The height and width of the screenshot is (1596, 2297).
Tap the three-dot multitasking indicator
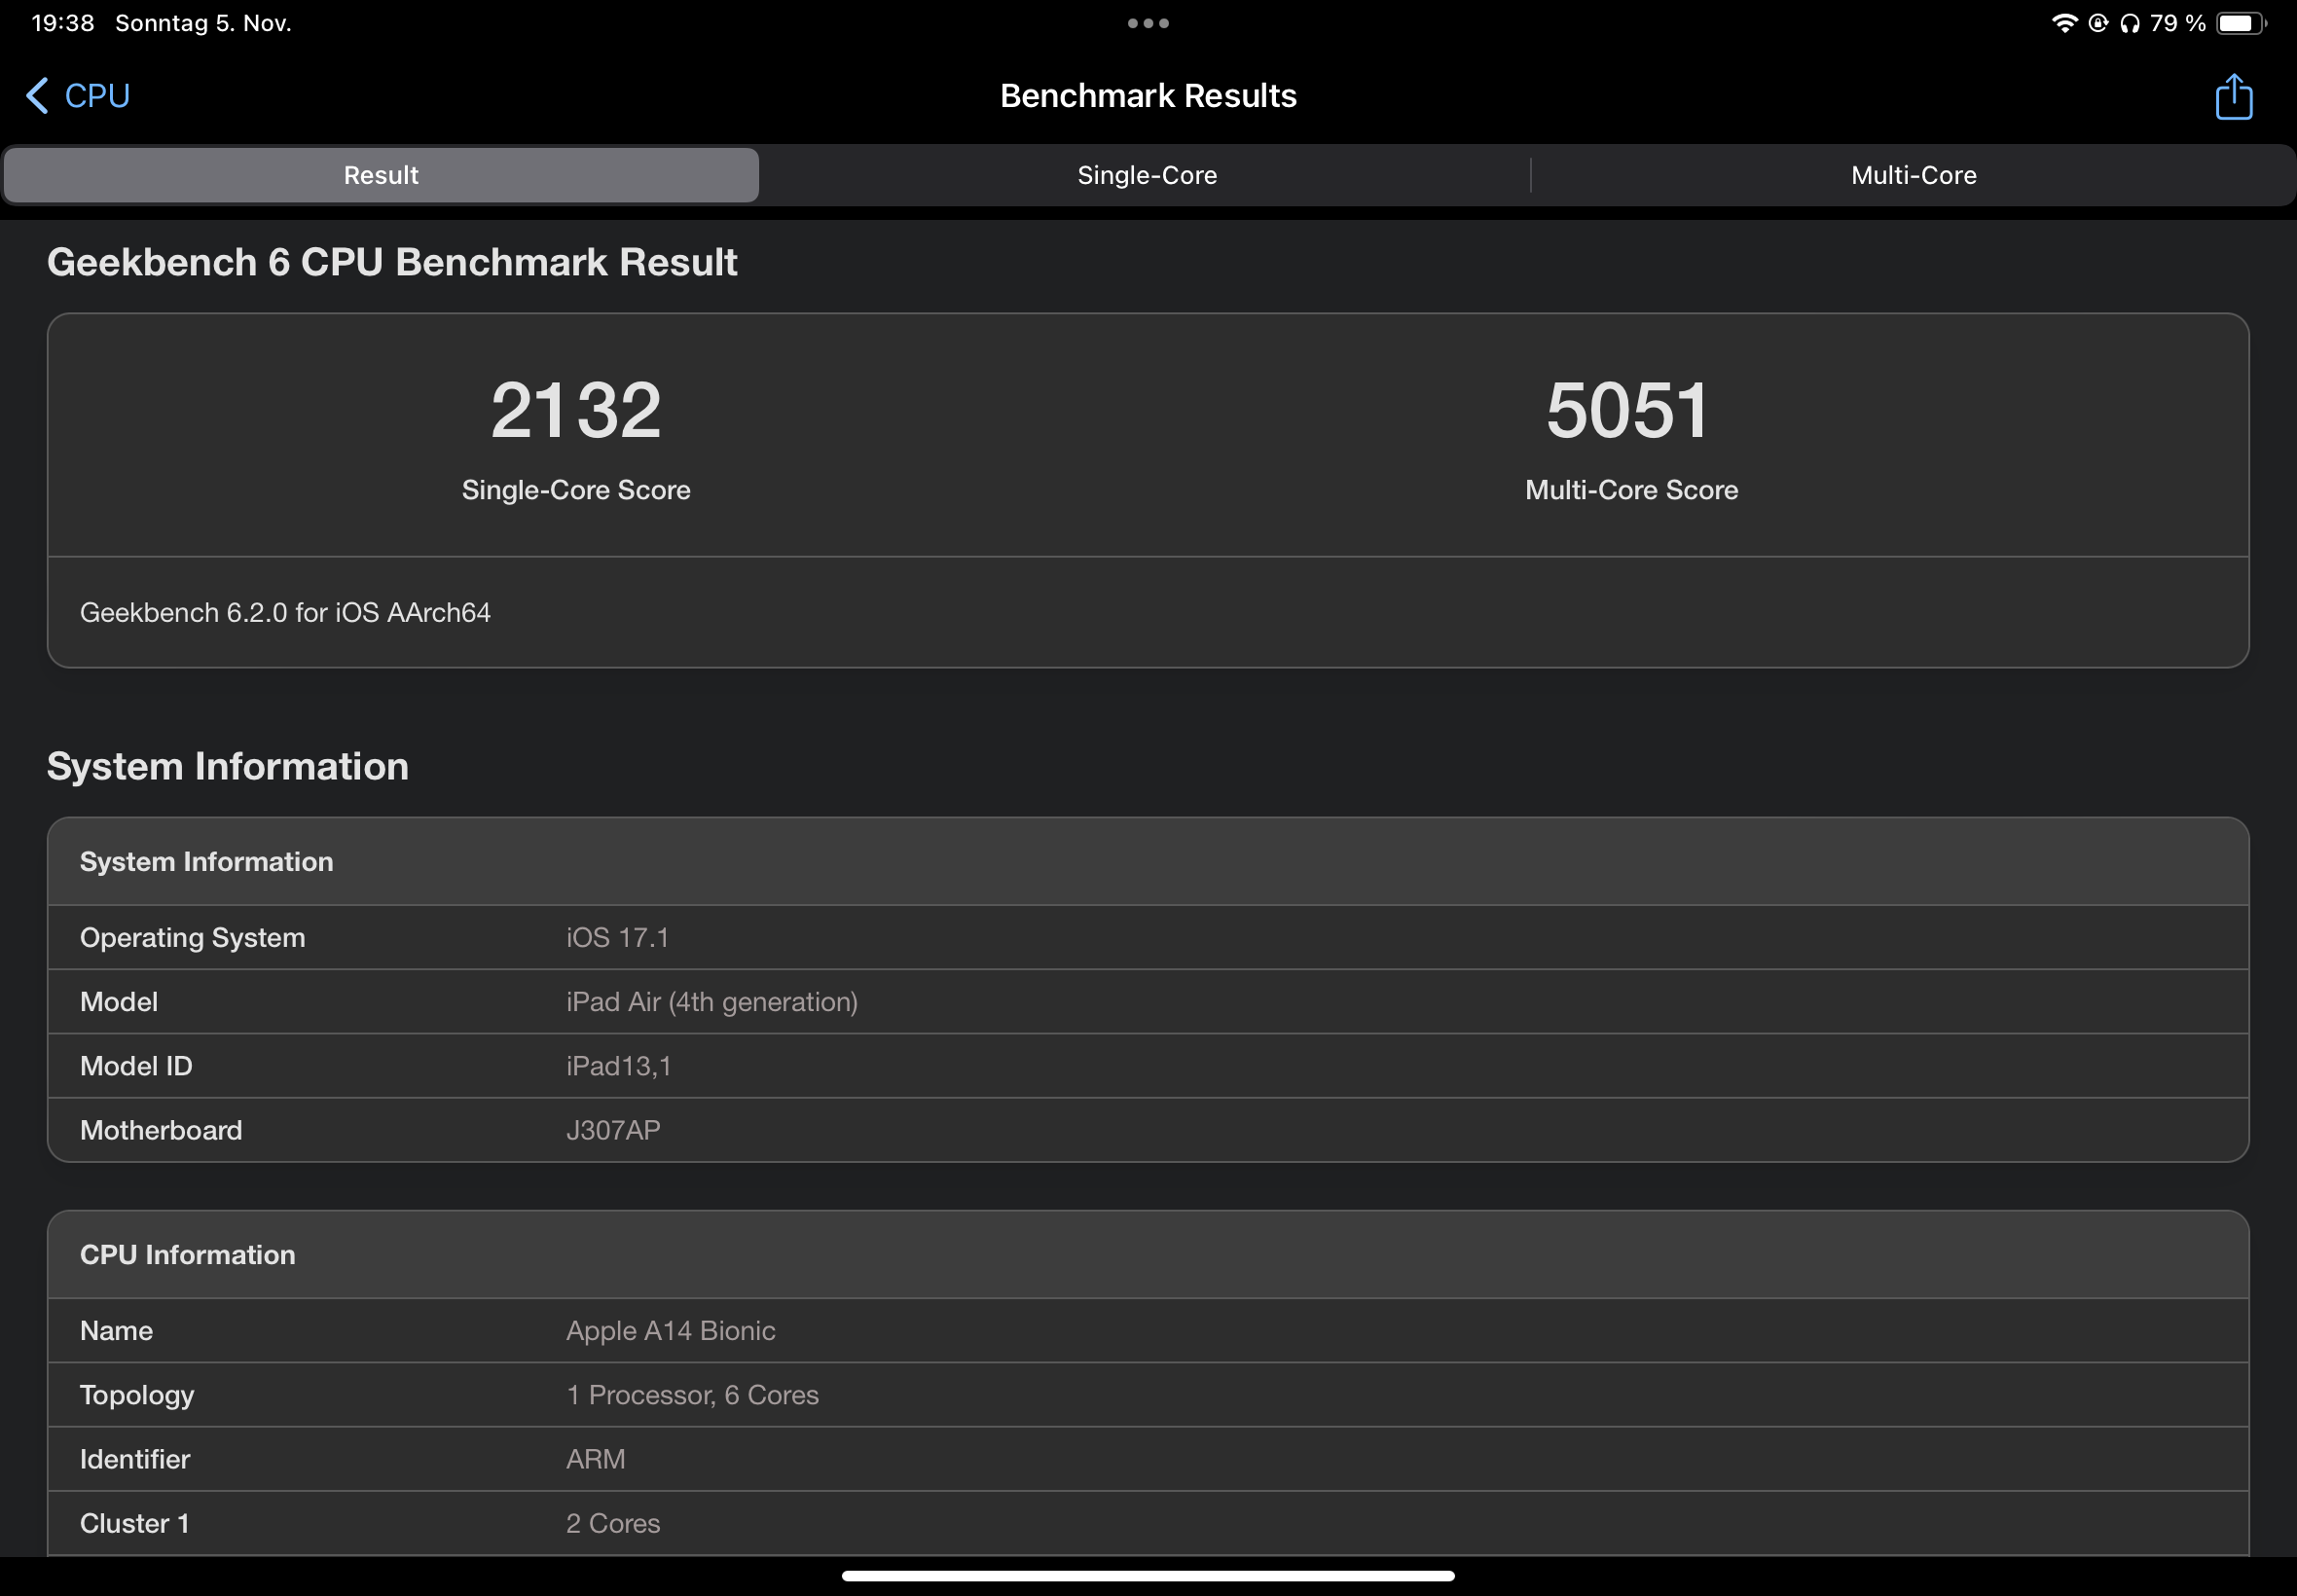(x=1148, y=23)
